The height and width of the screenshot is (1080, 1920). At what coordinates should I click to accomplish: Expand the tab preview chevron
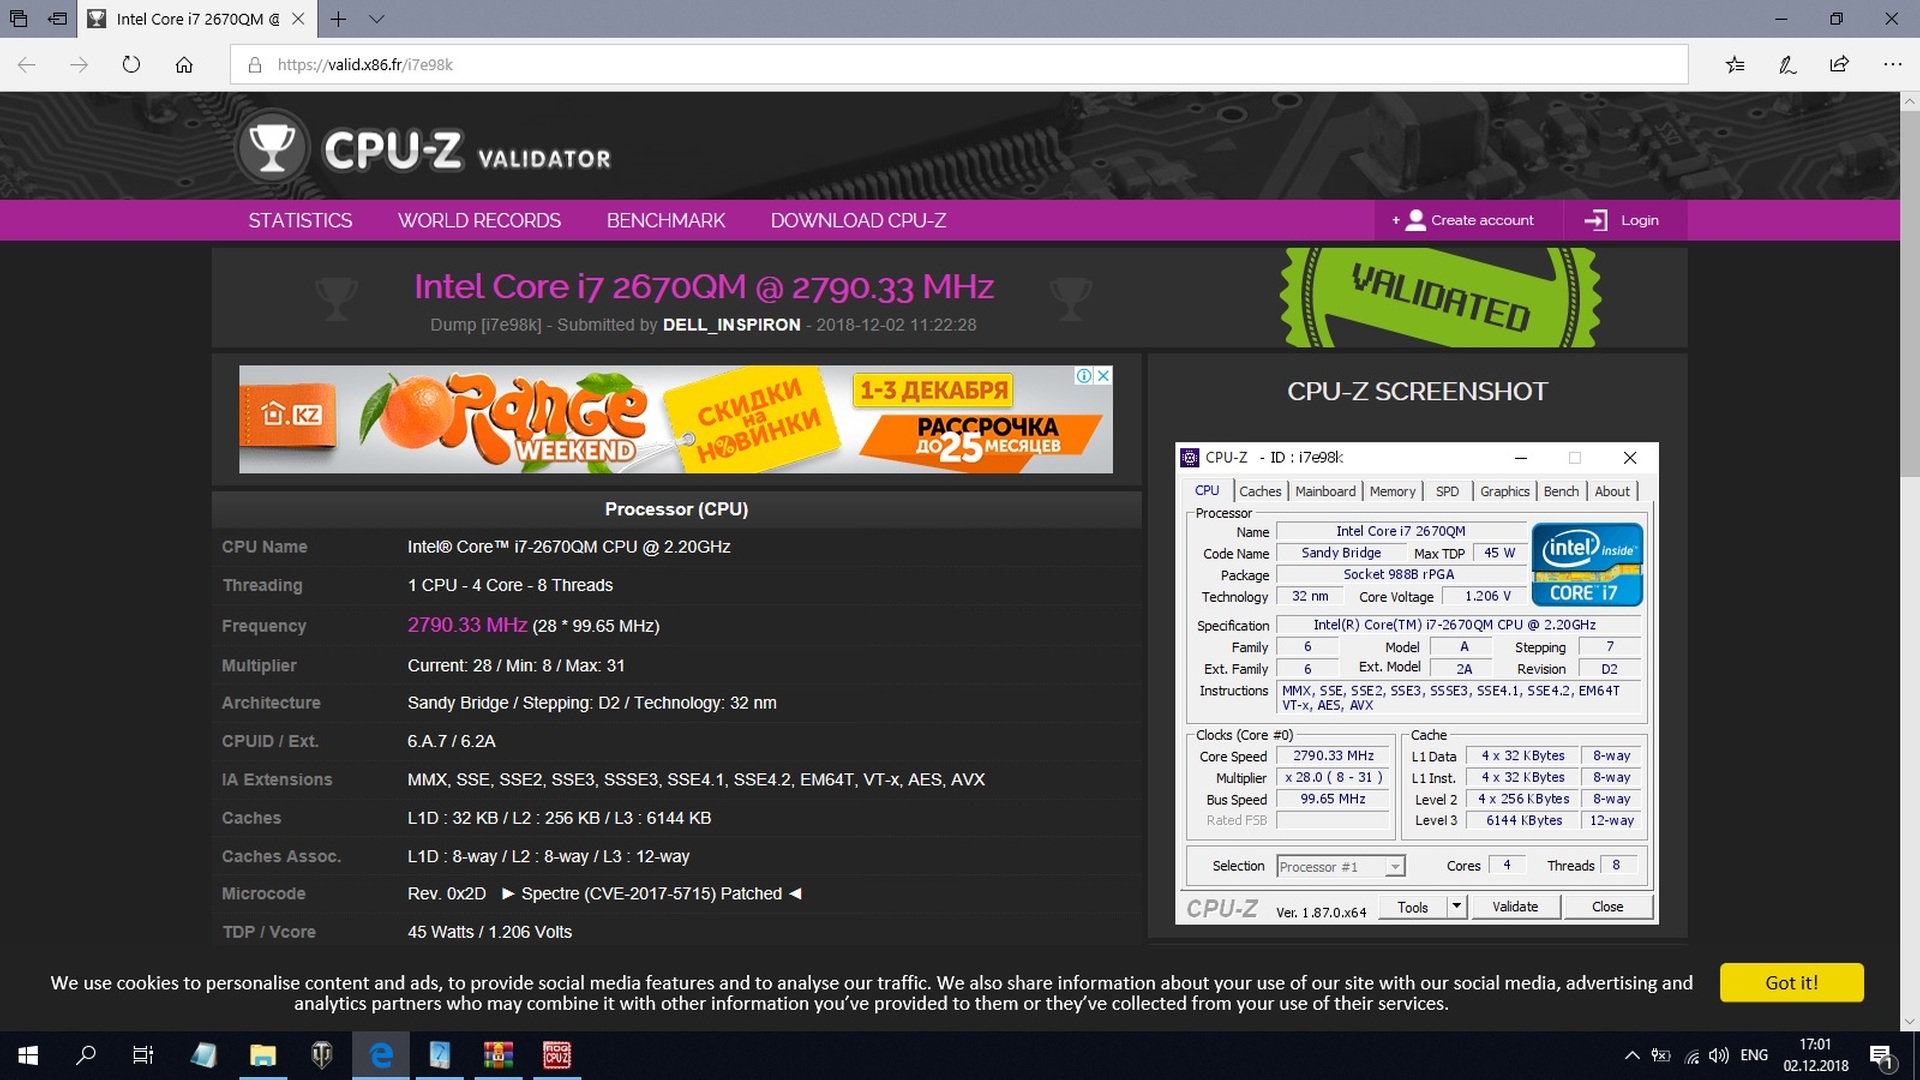coord(376,19)
